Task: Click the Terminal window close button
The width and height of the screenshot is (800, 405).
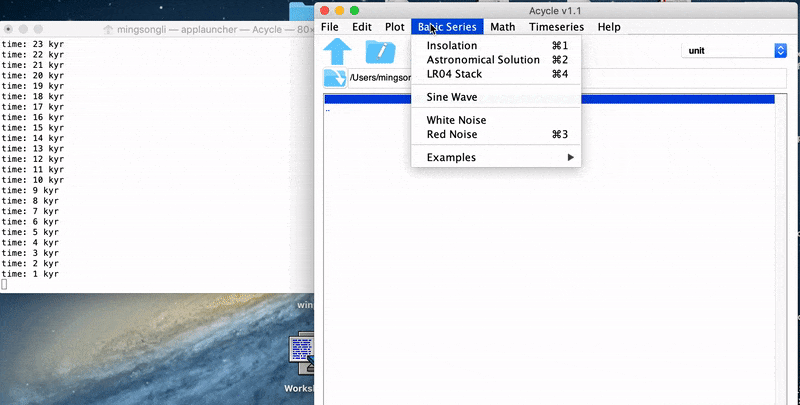Action: (8, 29)
